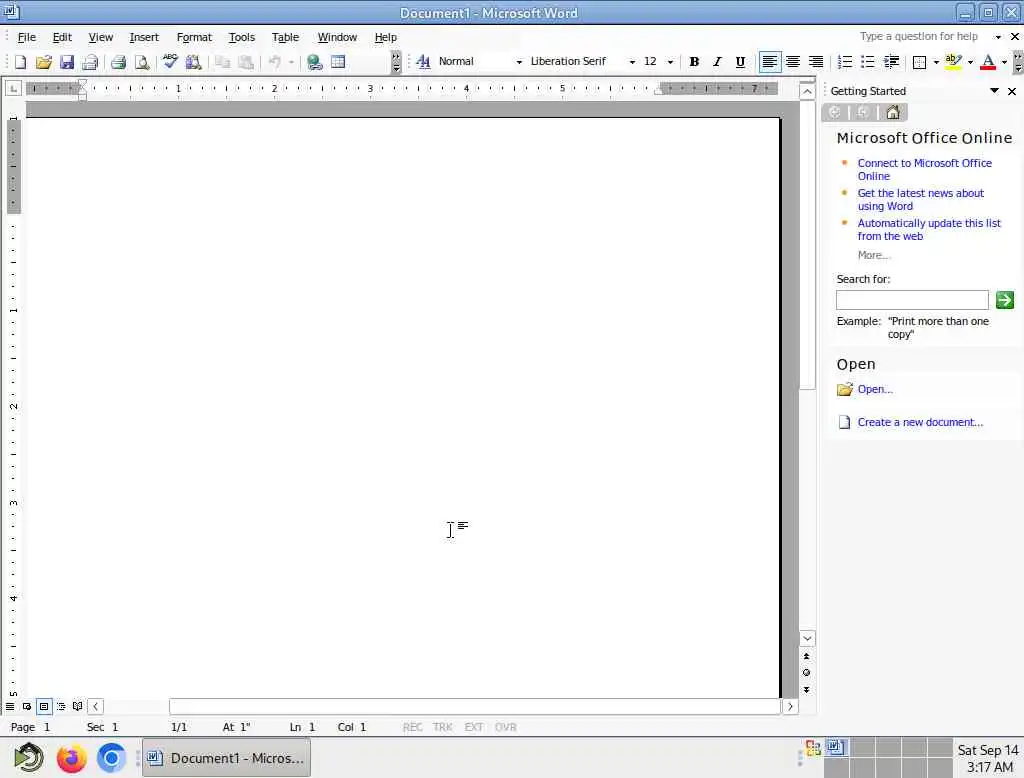1024x778 pixels.
Task: Open the File menu
Action: (27, 37)
